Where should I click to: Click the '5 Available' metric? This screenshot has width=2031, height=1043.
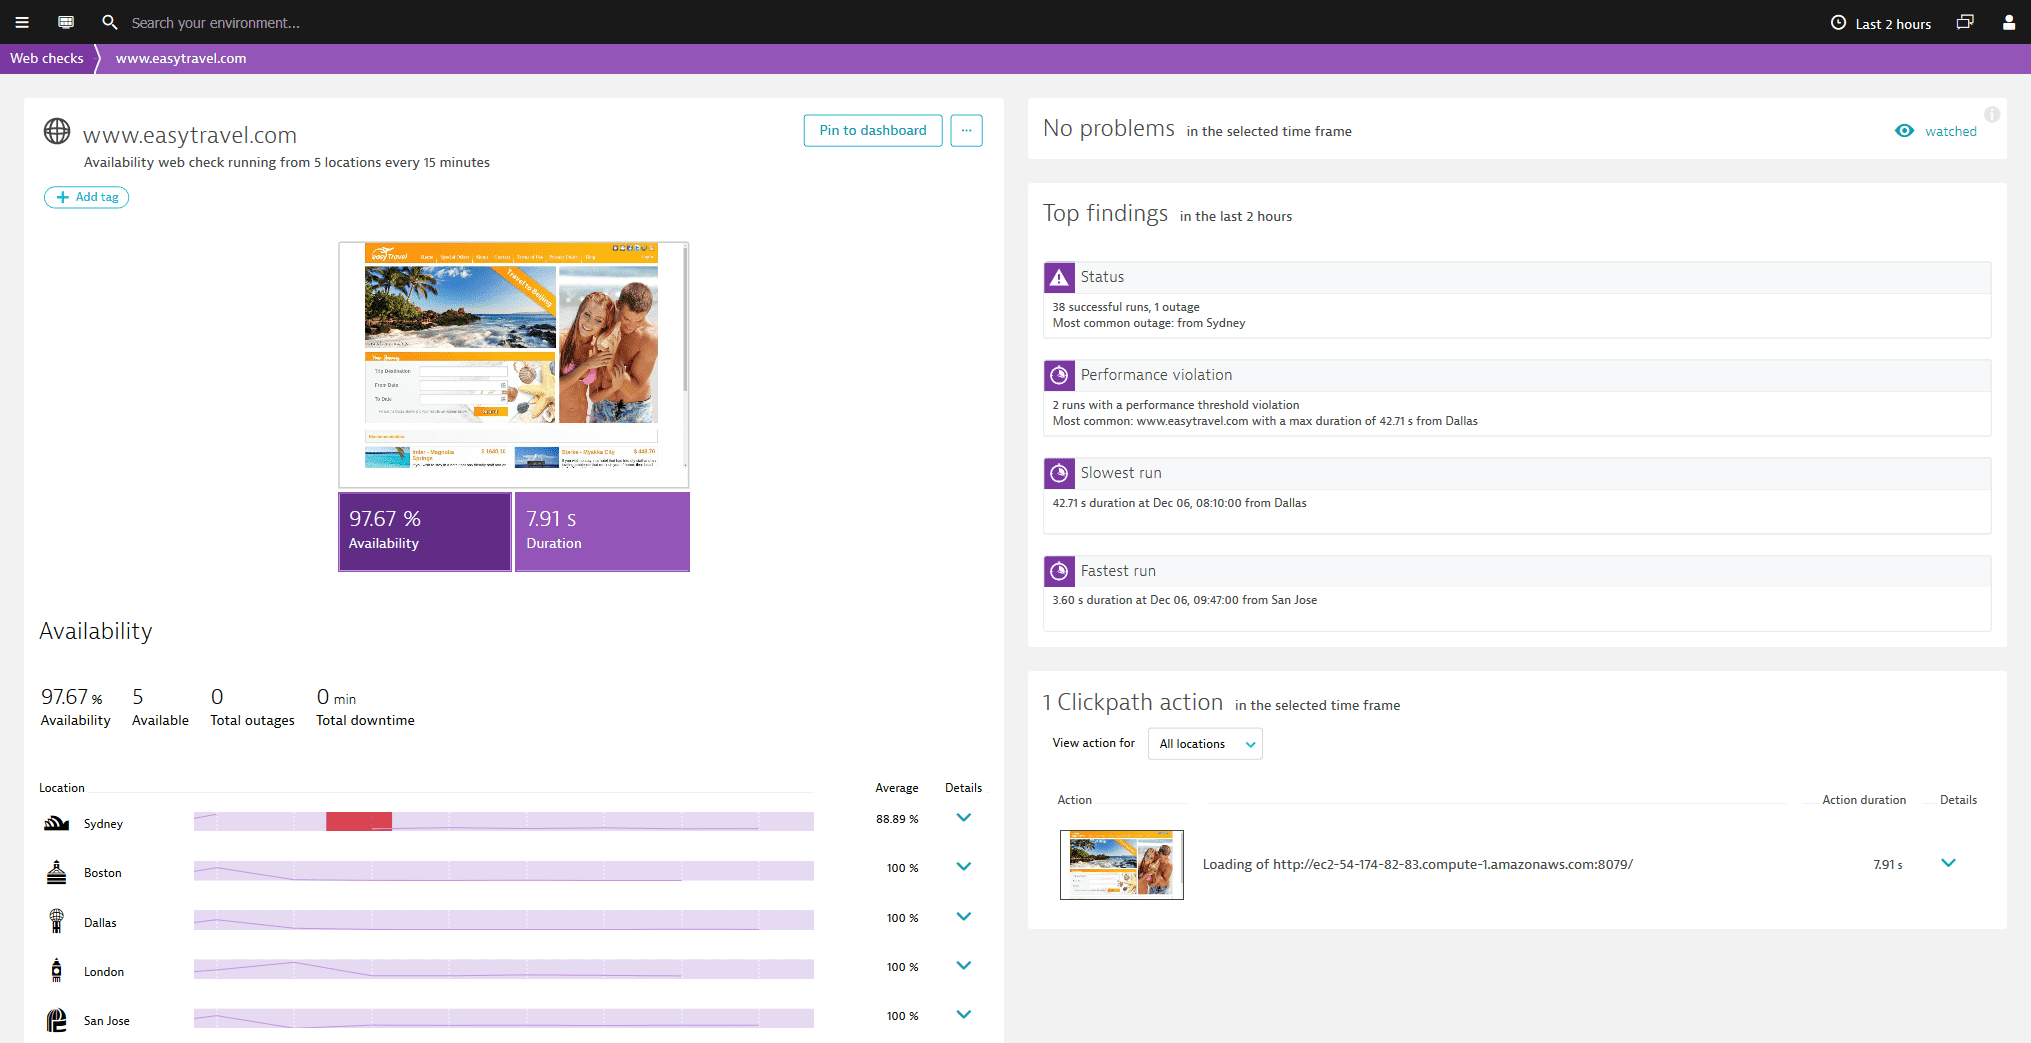pyautogui.click(x=160, y=707)
